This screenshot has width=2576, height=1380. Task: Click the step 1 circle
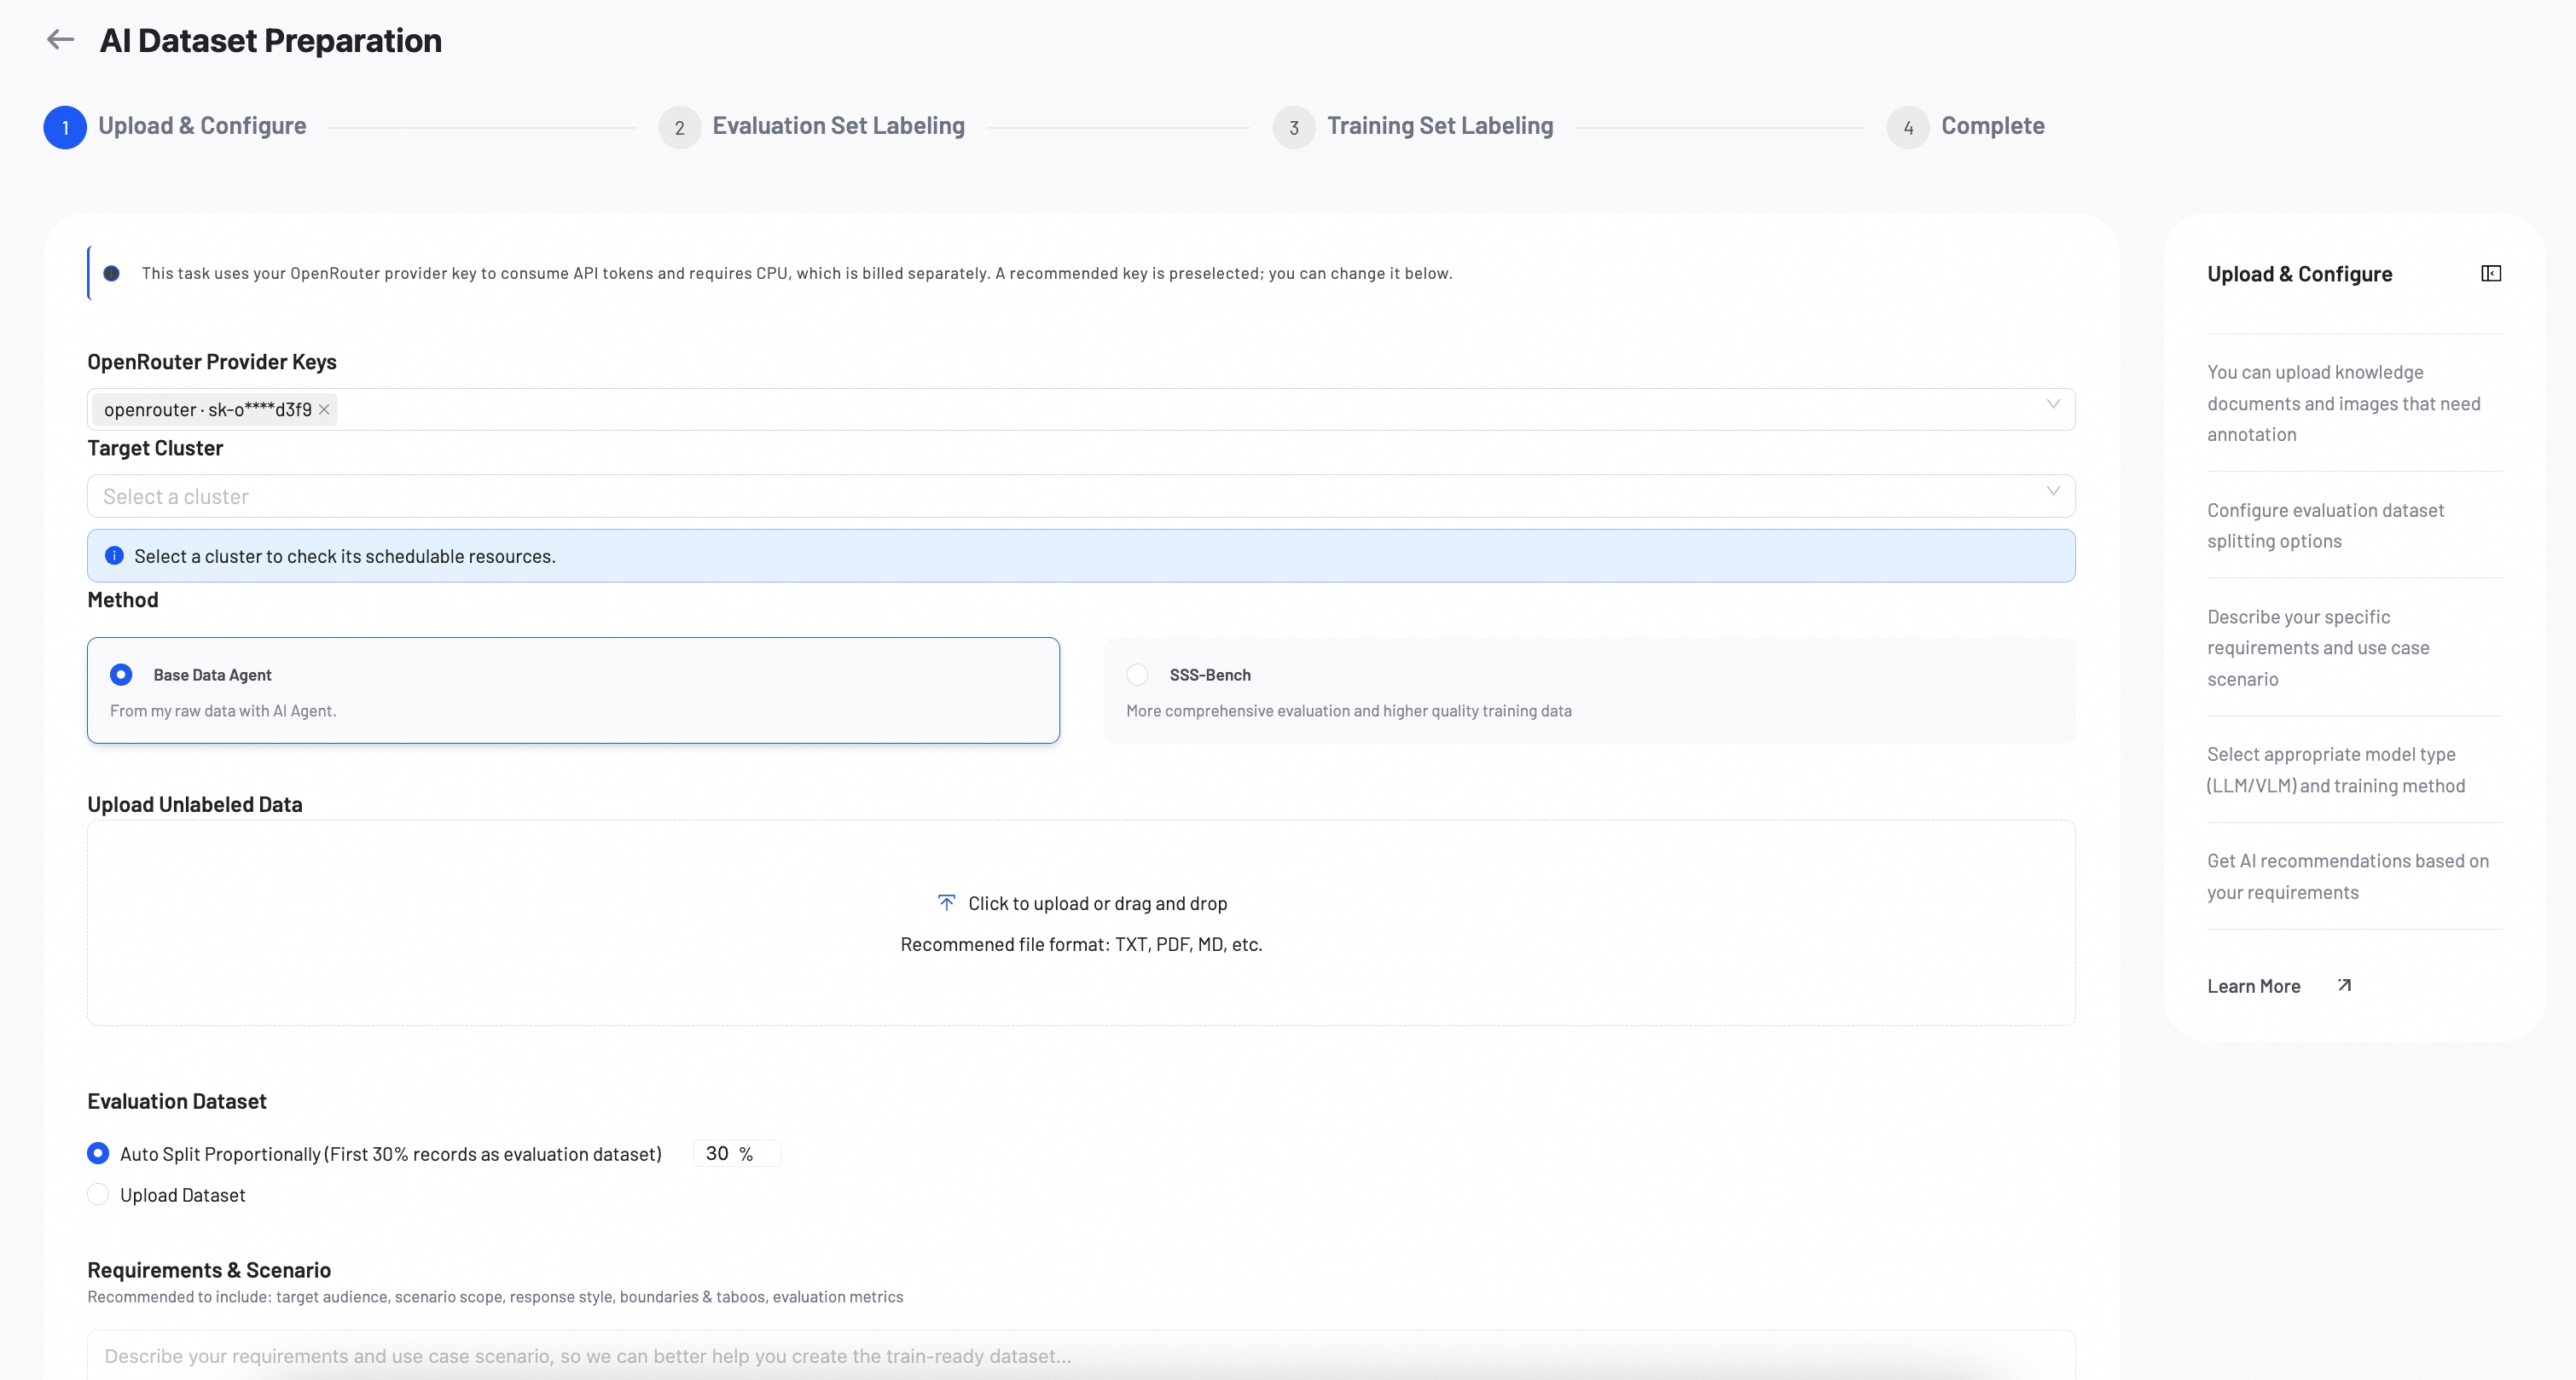coord(65,127)
